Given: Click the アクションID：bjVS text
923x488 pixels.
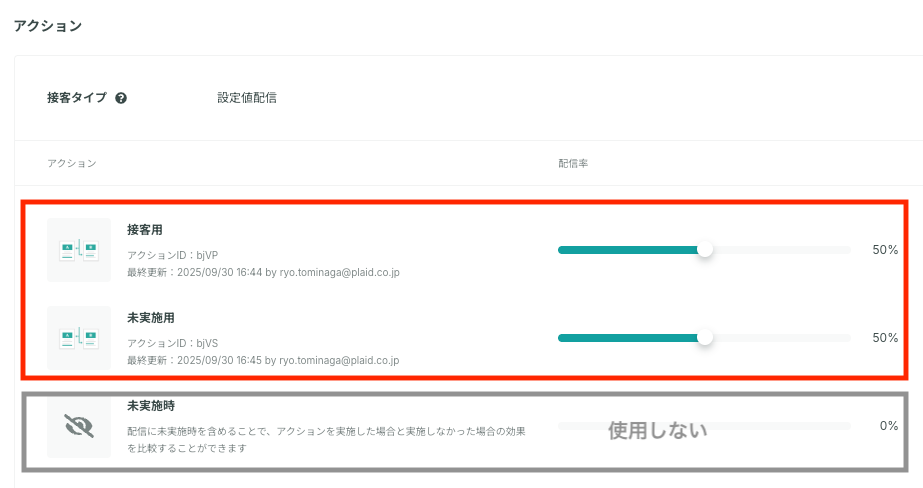Looking at the screenshot, I should click(x=172, y=343).
